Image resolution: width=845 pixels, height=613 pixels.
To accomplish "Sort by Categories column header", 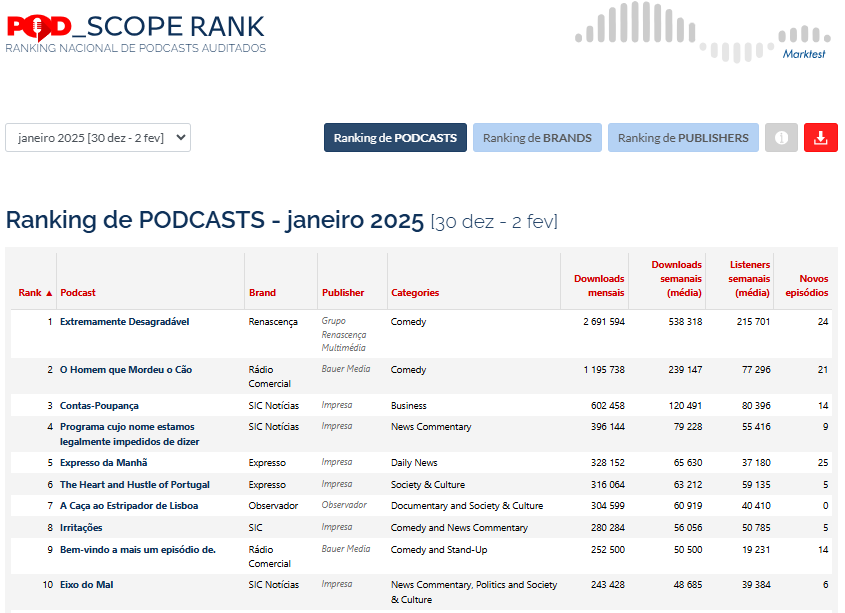I will pos(415,293).
